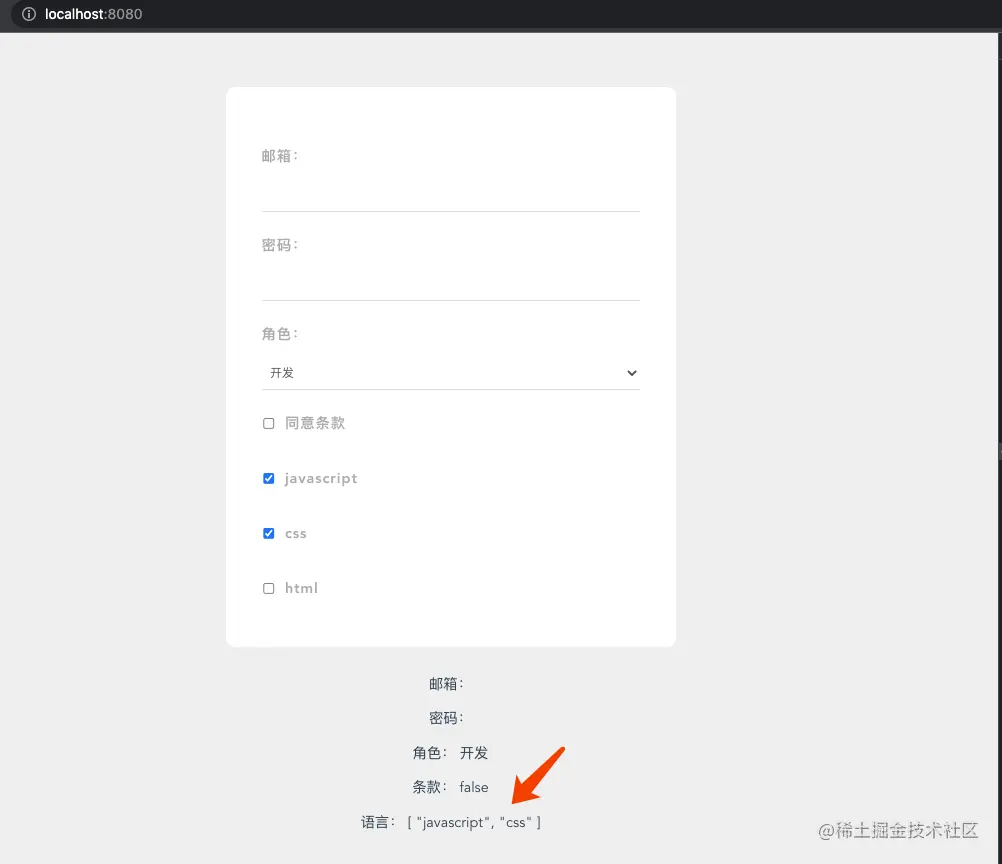The image size is (1002, 864).
Task: Click the 密码: label in the form card
Action: point(280,245)
